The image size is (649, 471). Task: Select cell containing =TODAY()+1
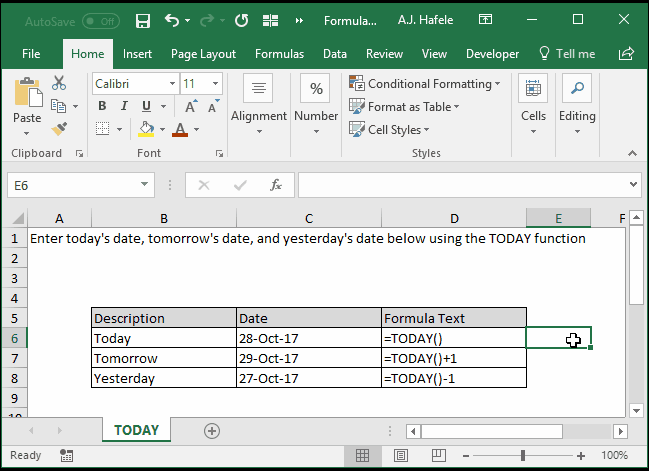454,358
